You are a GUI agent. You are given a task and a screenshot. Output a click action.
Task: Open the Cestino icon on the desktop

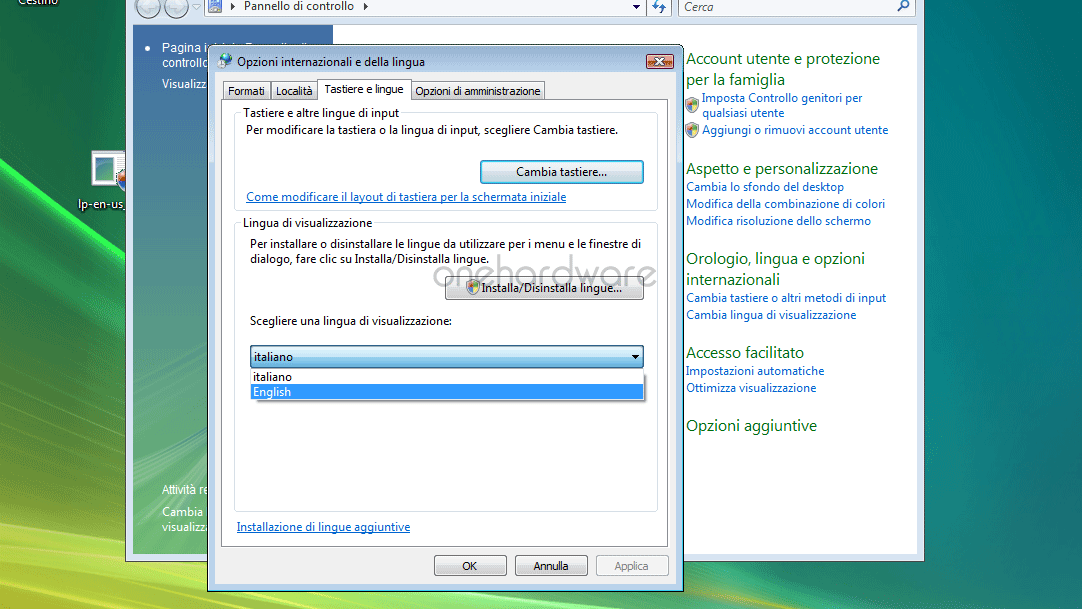[38, 3]
